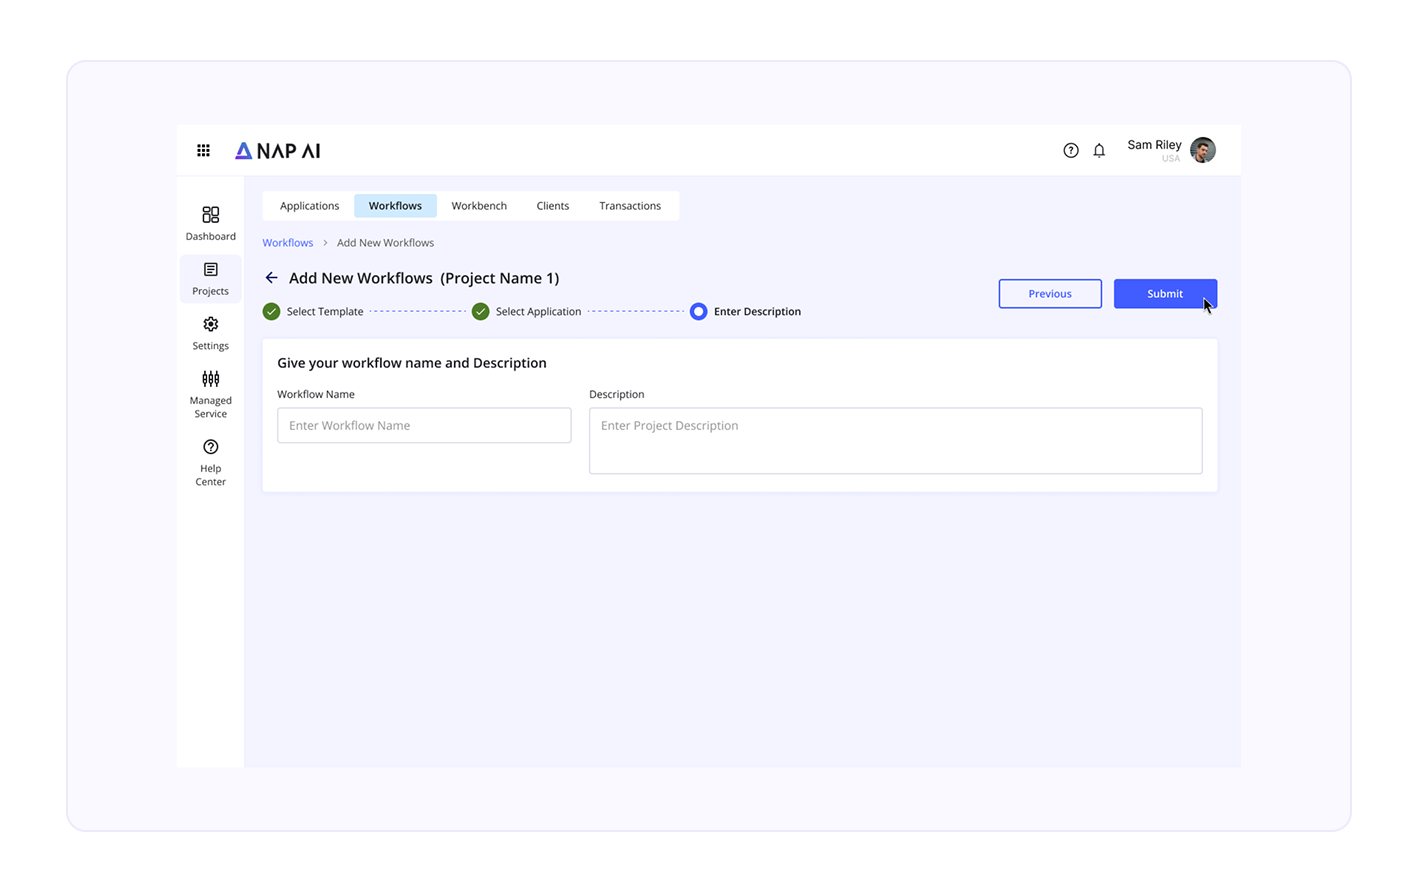Click the Select Template step checkmark

pyautogui.click(x=271, y=311)
